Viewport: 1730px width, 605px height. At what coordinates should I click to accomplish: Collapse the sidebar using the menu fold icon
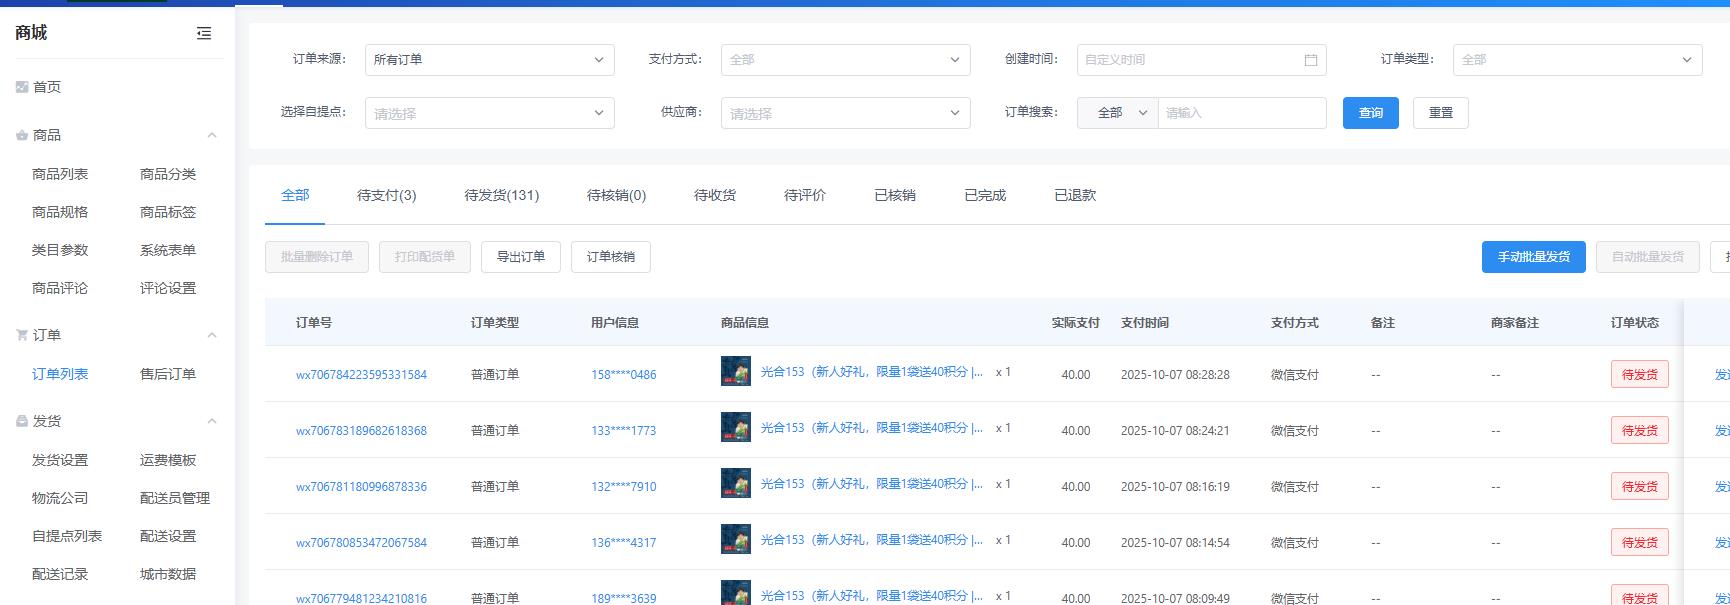pos(204,33)
